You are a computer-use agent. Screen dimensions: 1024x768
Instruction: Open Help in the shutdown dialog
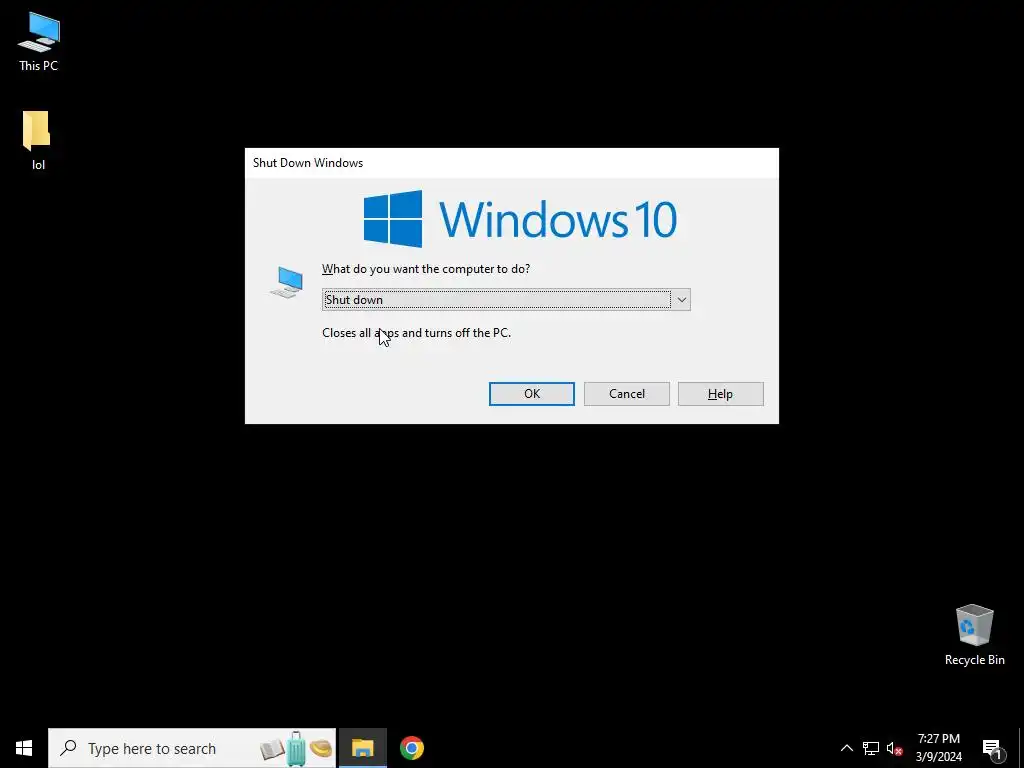click(720, 394)
